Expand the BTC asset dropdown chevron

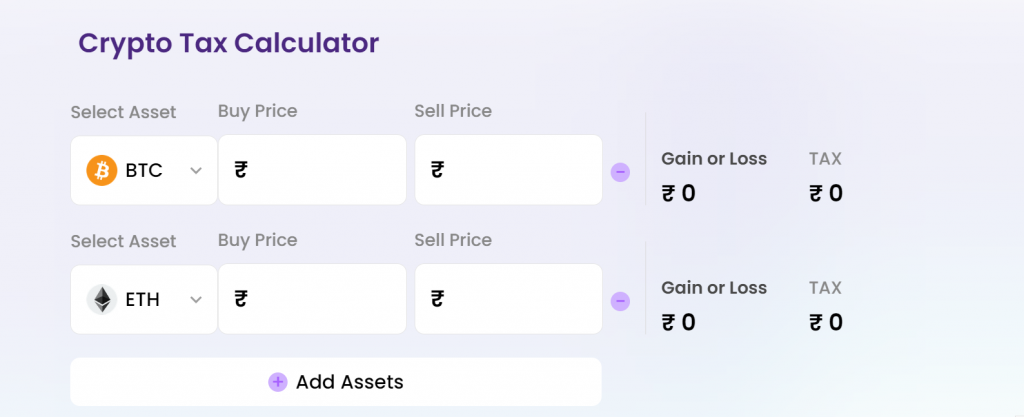(196, 171)
